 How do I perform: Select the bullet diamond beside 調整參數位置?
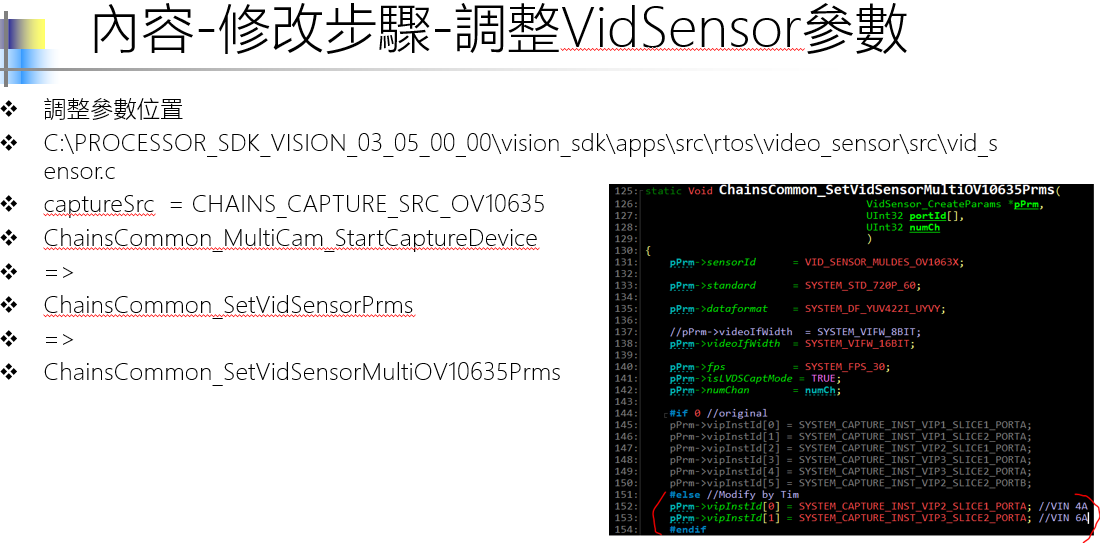[x=9, y=108]
